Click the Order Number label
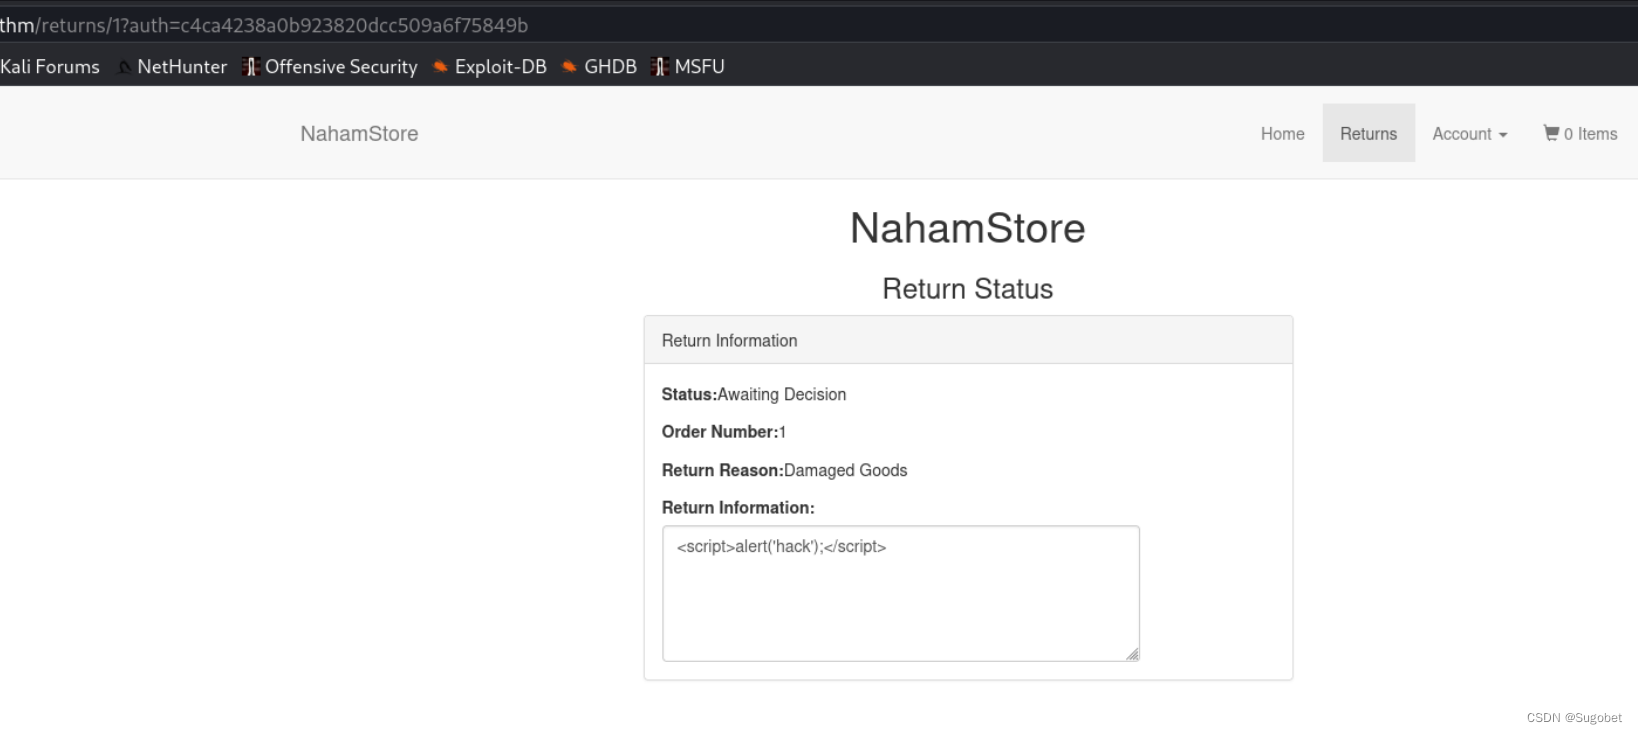The height and width of the screenshot is (734, 1638). [x=720, y=432]
